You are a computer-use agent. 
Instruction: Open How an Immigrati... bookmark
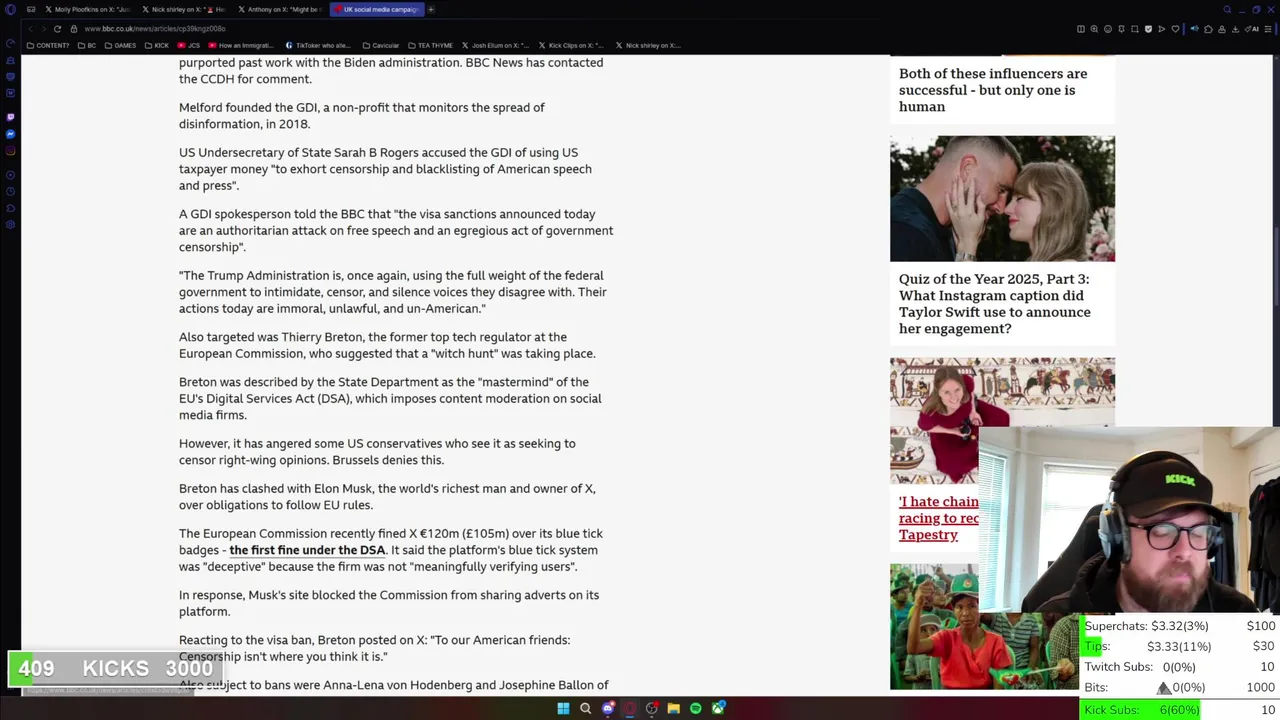[243, 45]
